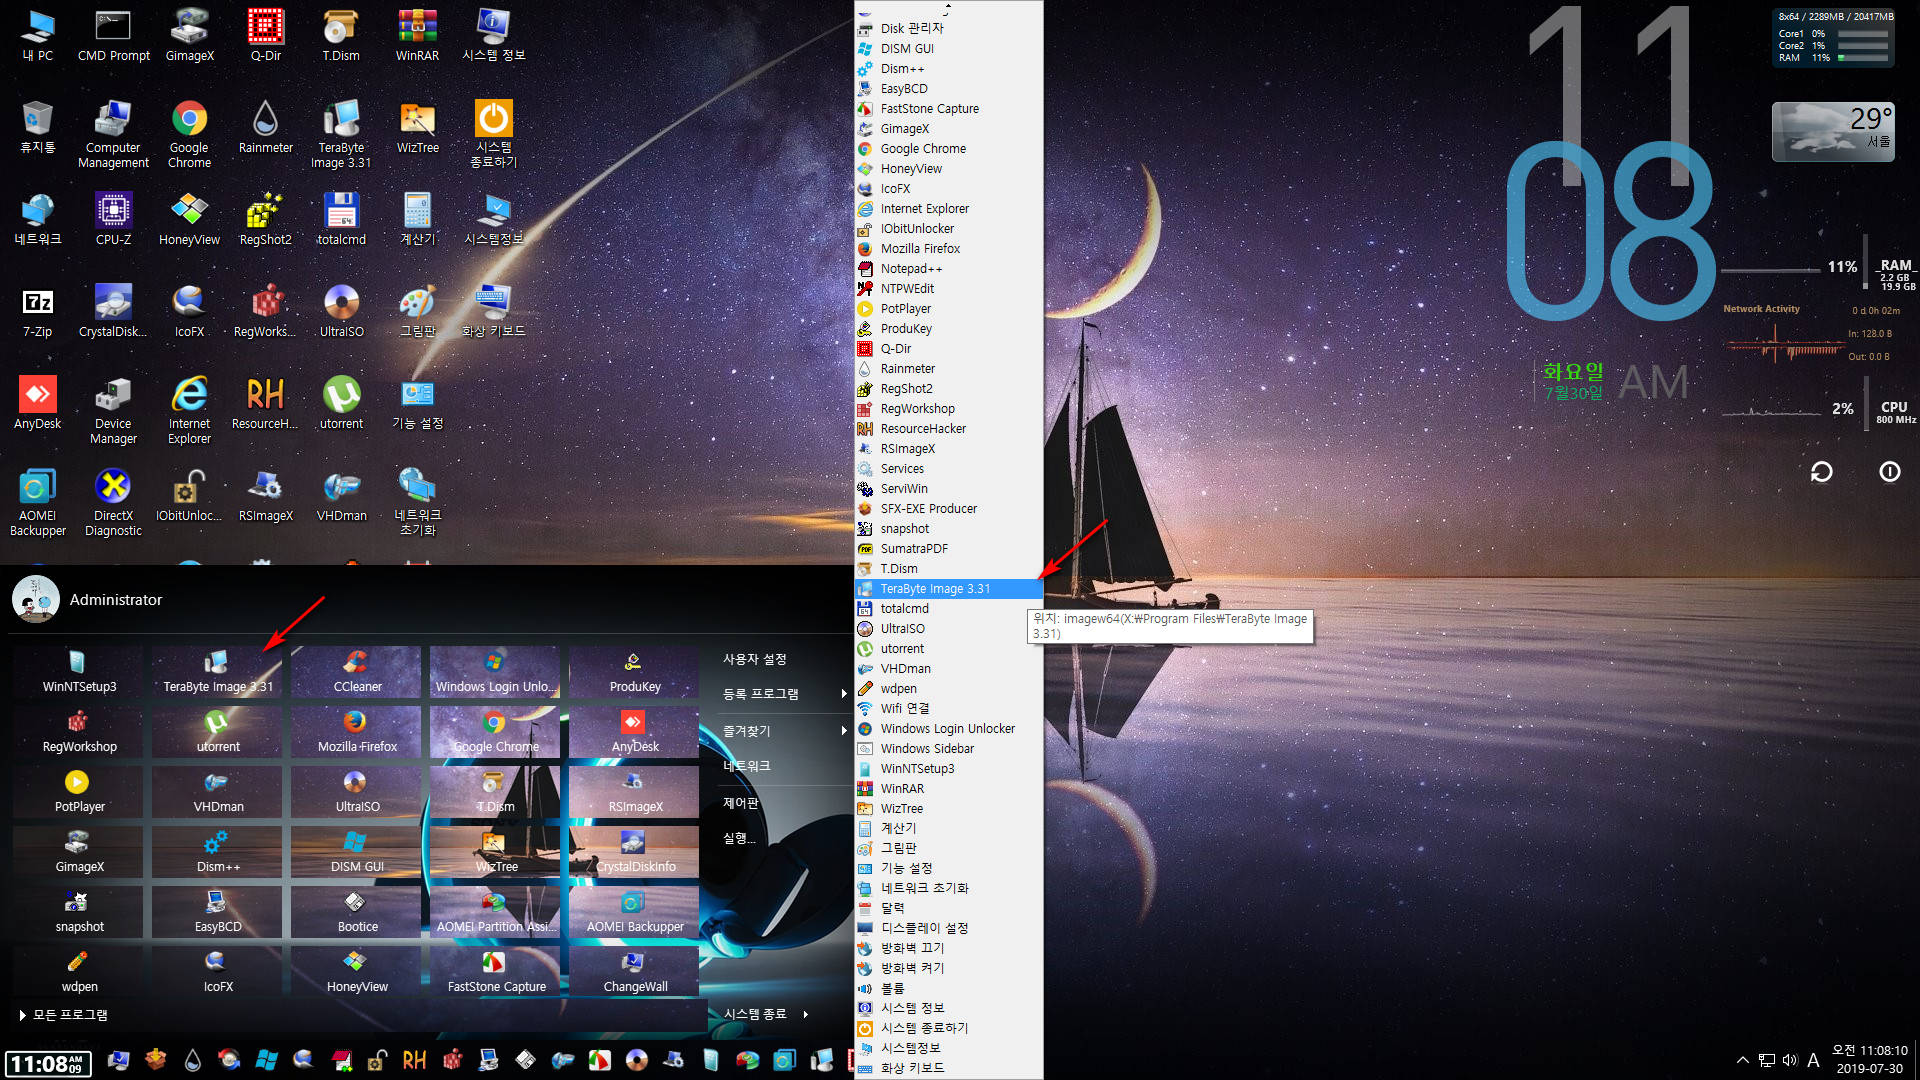Select CPU-Z desktop icon
Screen dimensions: 1920x1080
(113, 220)
